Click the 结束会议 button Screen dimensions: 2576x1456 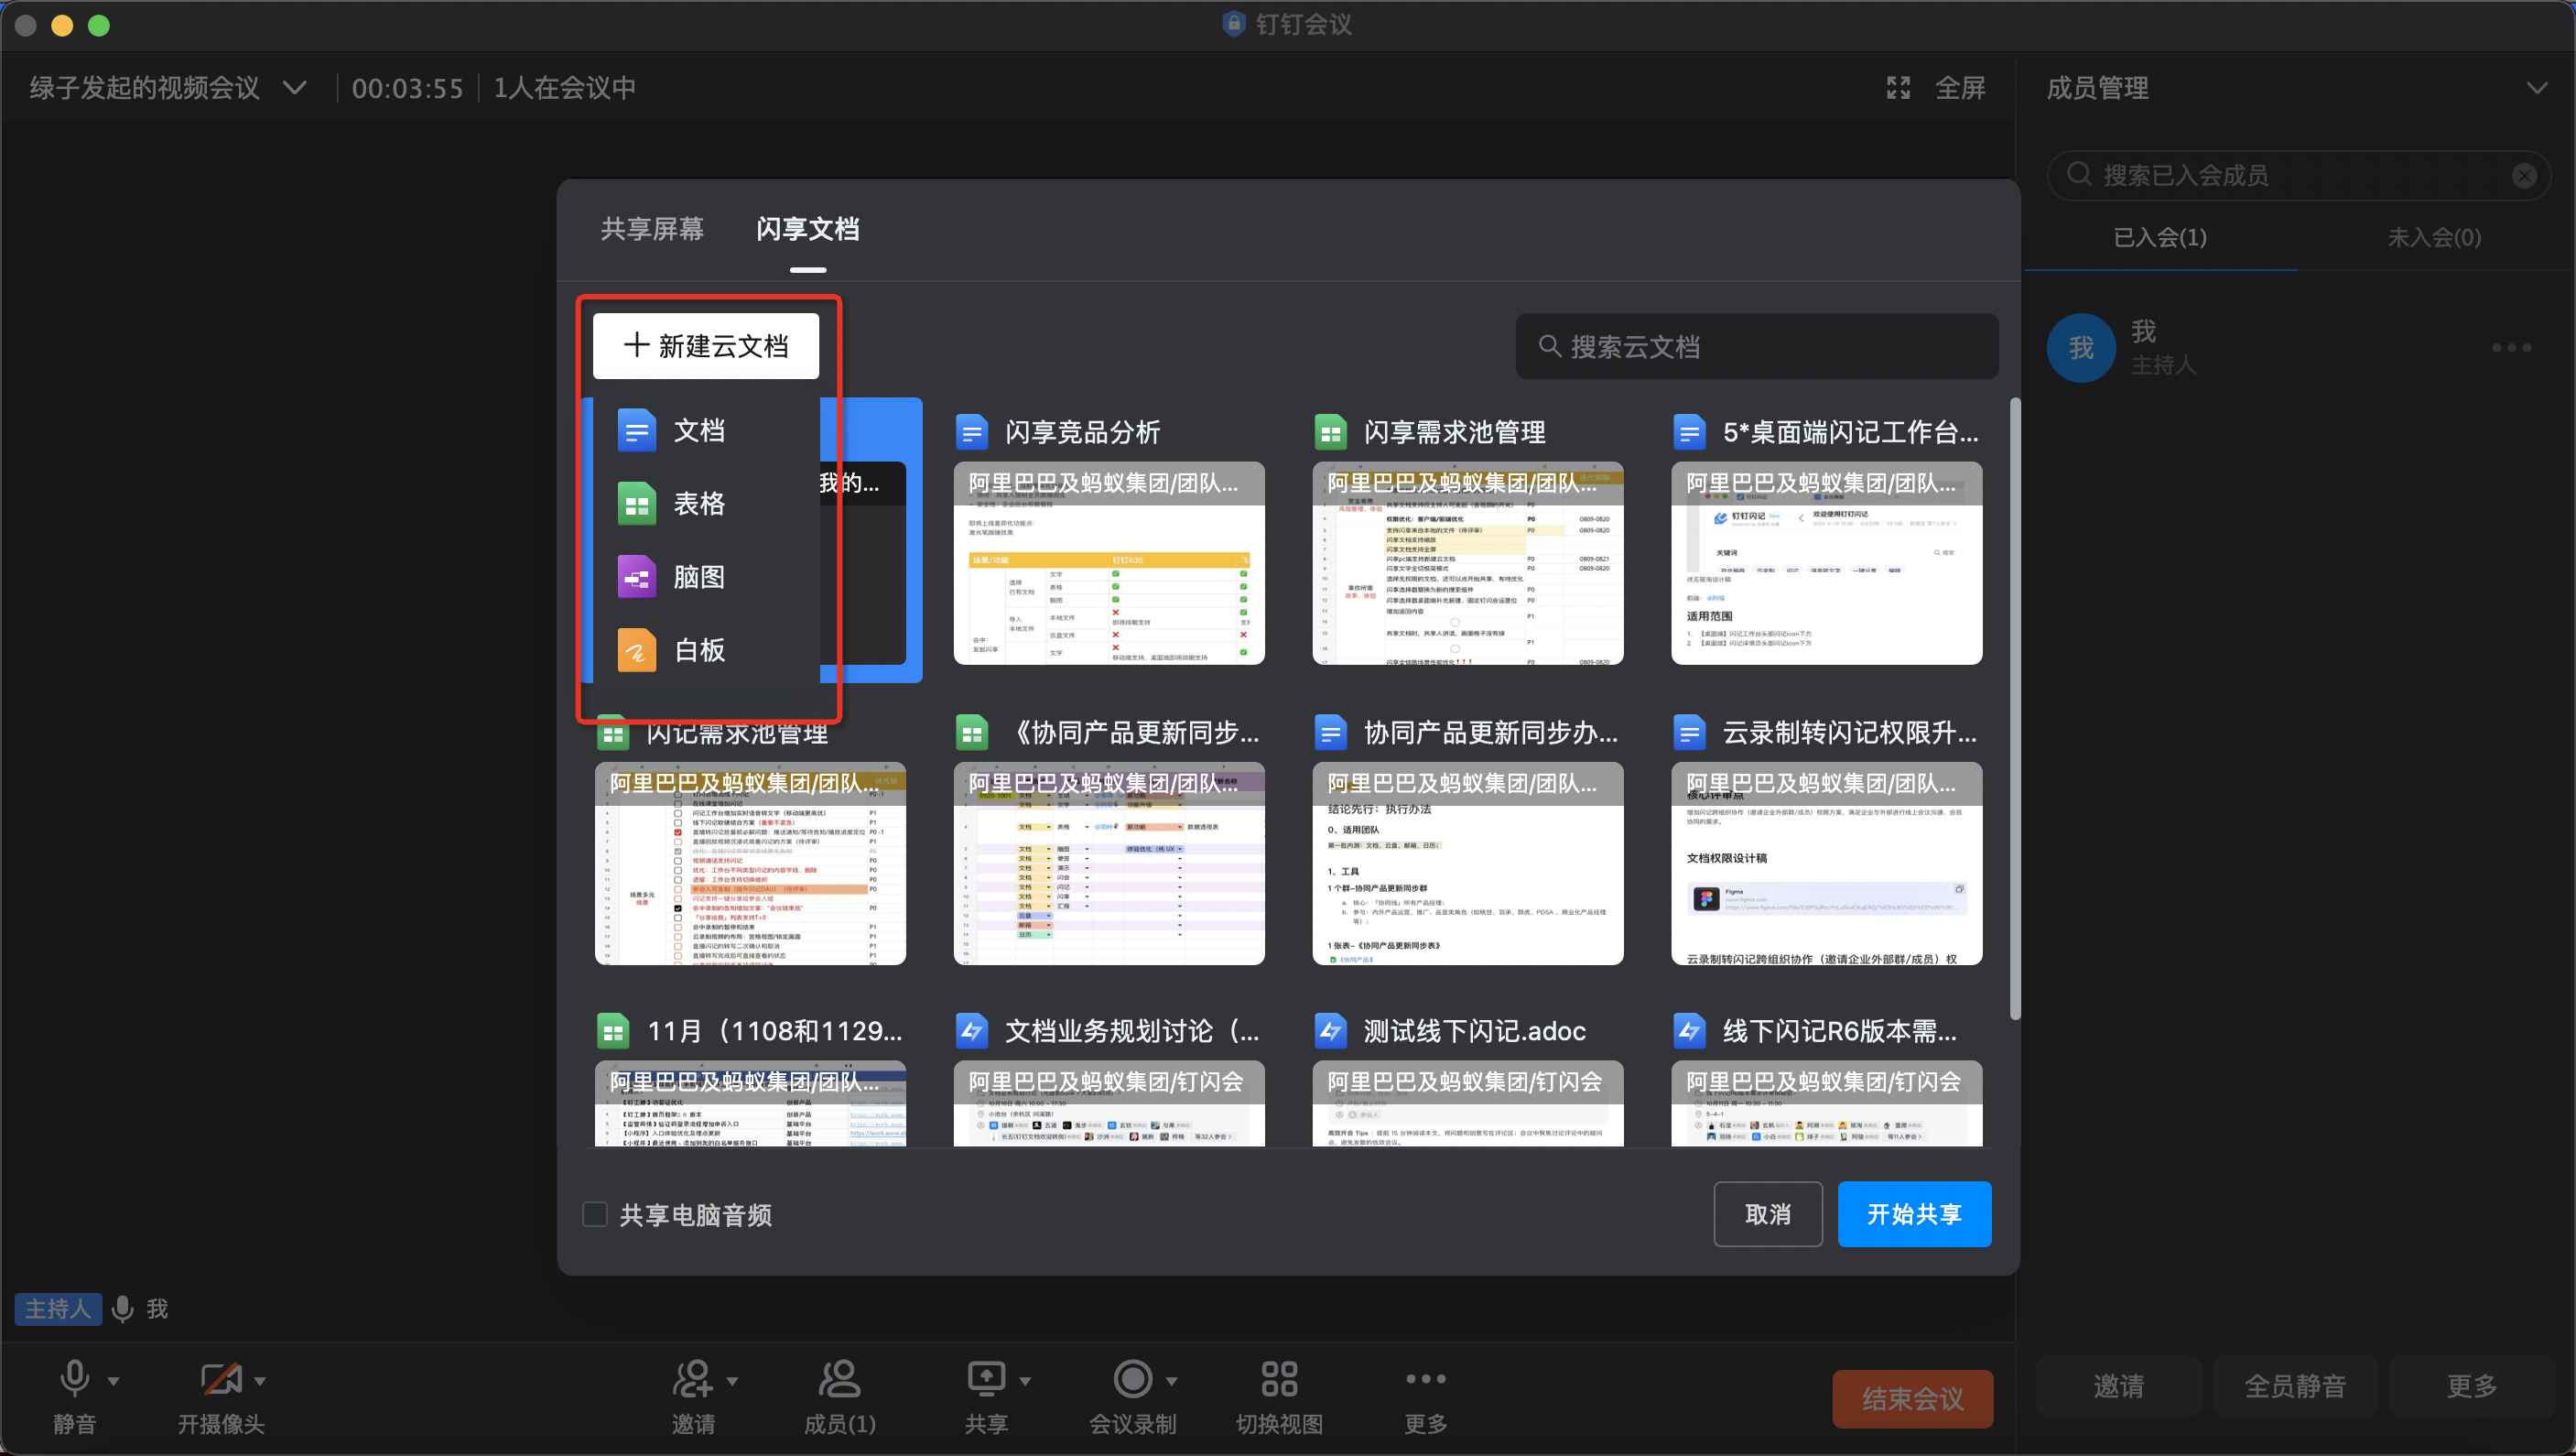(x=1912, y=1398)
